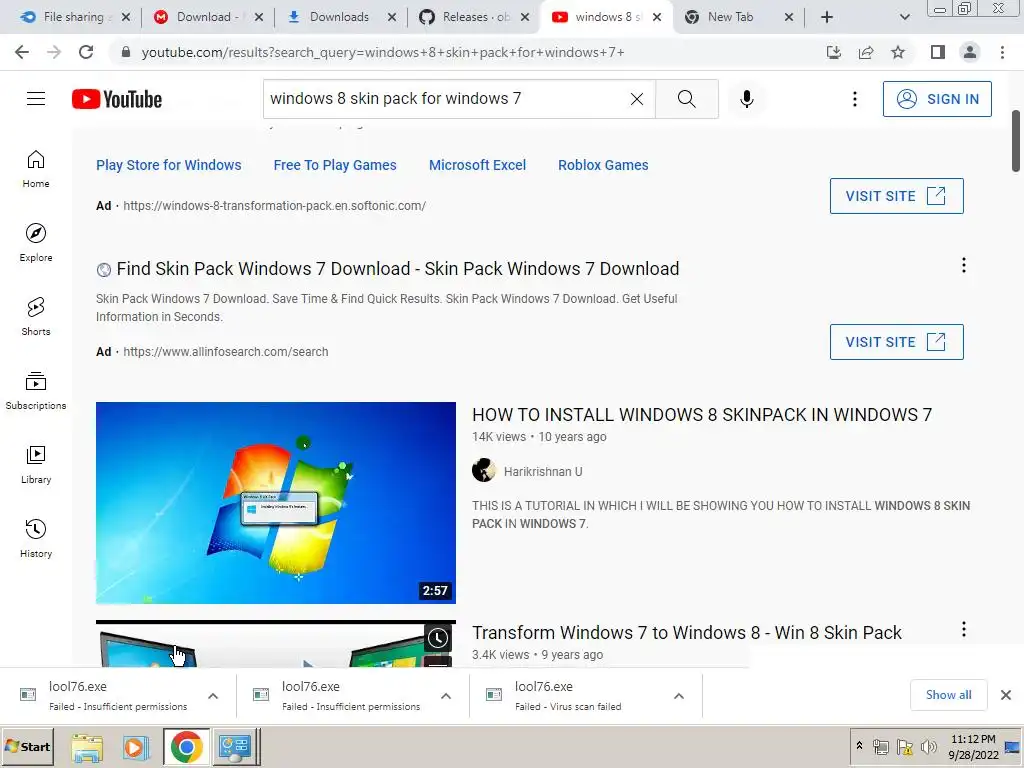
Task: Click the volume icon in system tray
Action: point(928,746)
